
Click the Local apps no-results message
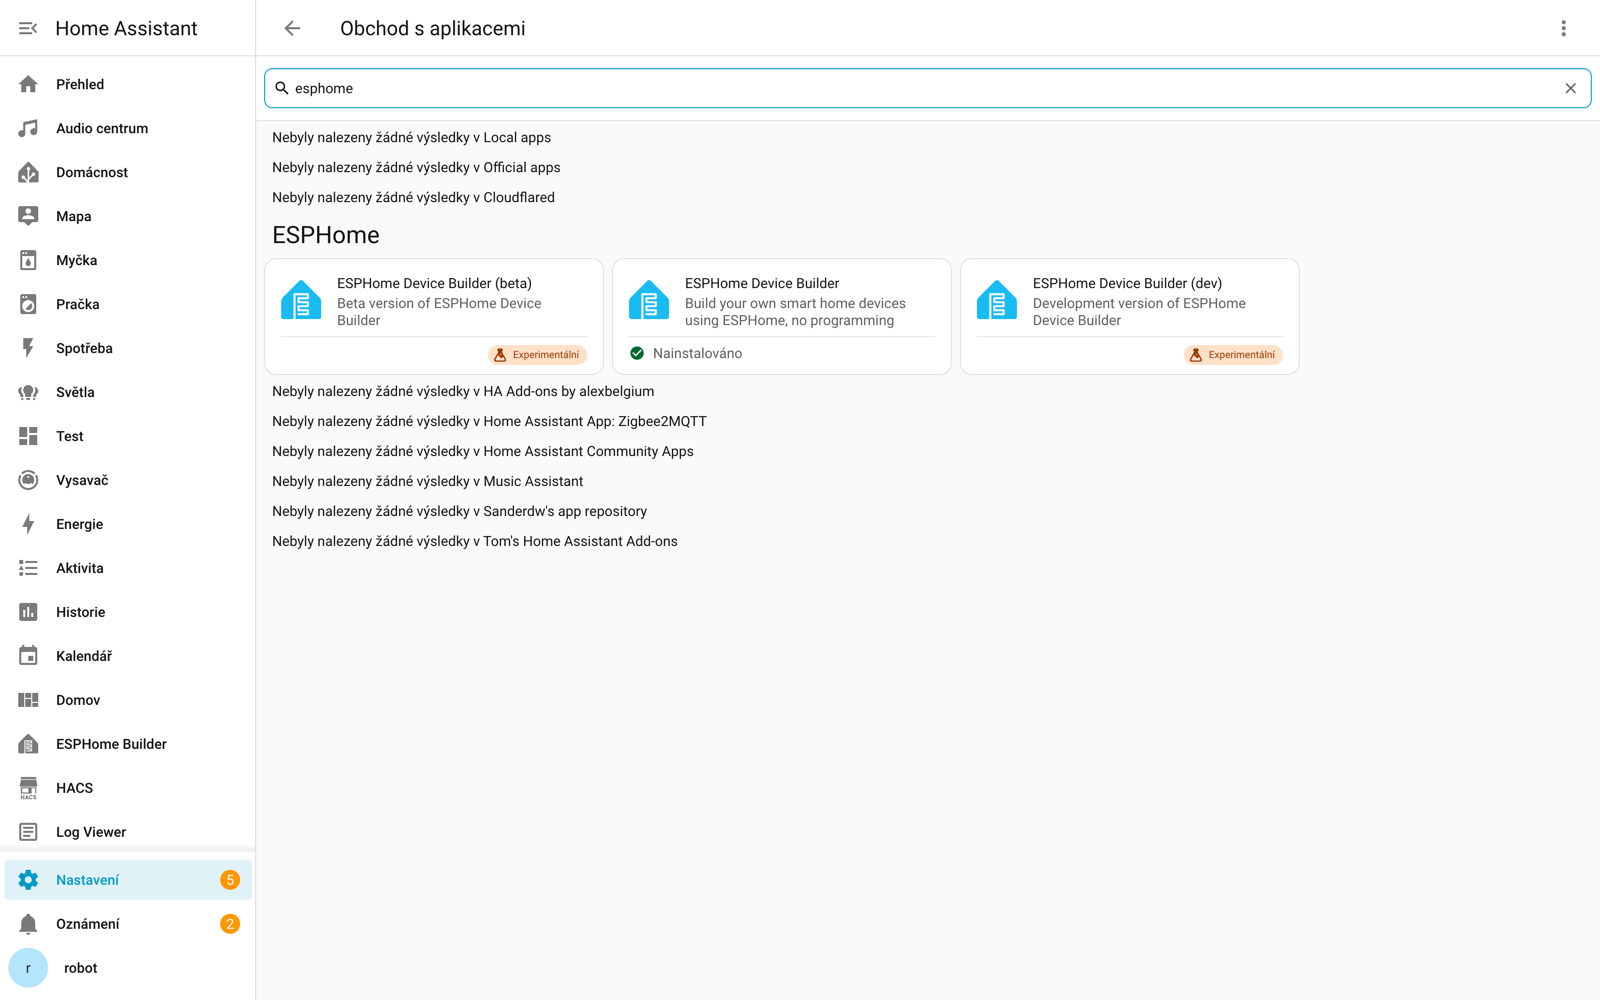pyautogui.click(x=412, y=137)
